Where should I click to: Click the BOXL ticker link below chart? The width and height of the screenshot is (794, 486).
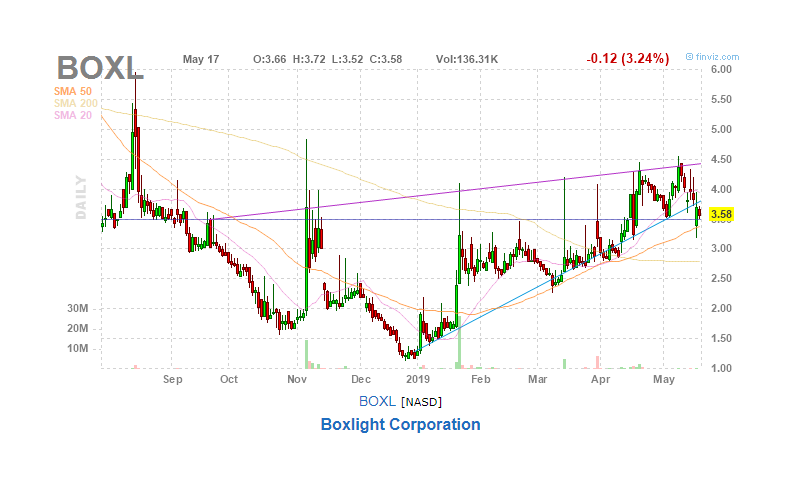(x=377, y=401)
